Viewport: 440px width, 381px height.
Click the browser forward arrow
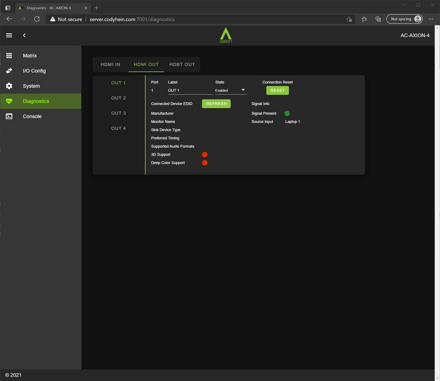pyautogui.click(x=23, y=19)
